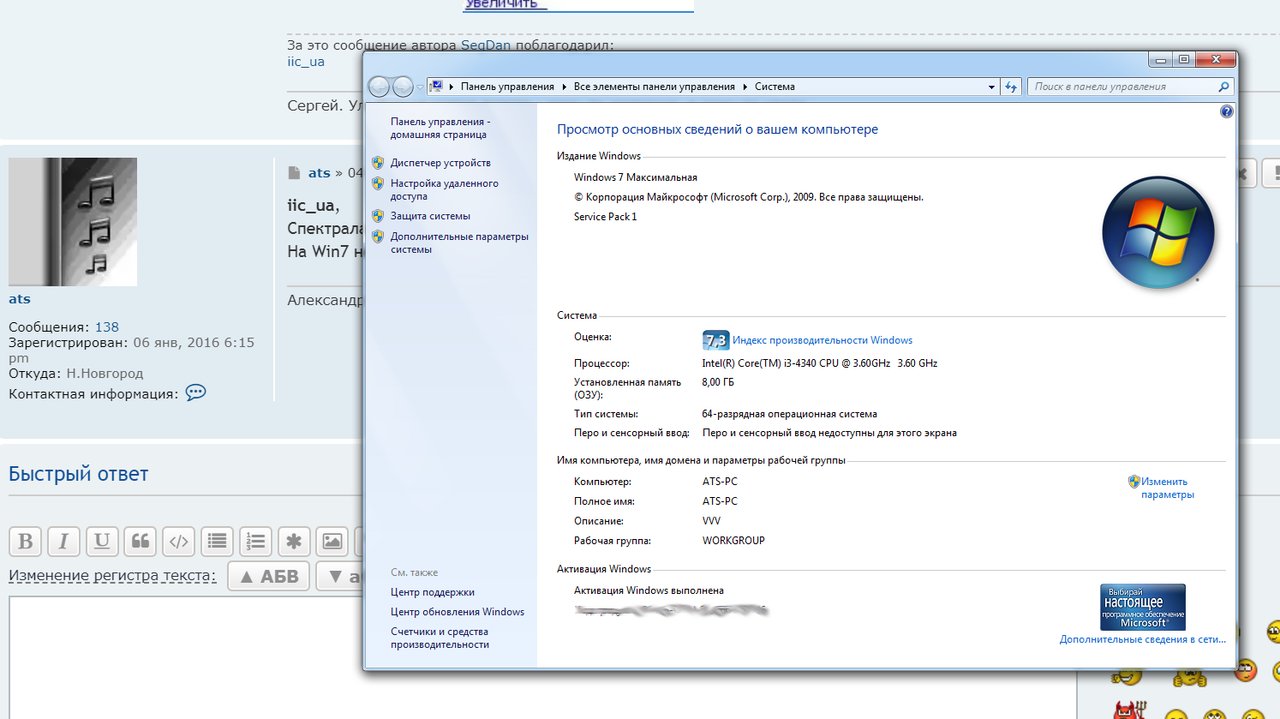The image size is (1280, 719).
Task: Focus search field Поиск в панели управления
Action: 1120,87
